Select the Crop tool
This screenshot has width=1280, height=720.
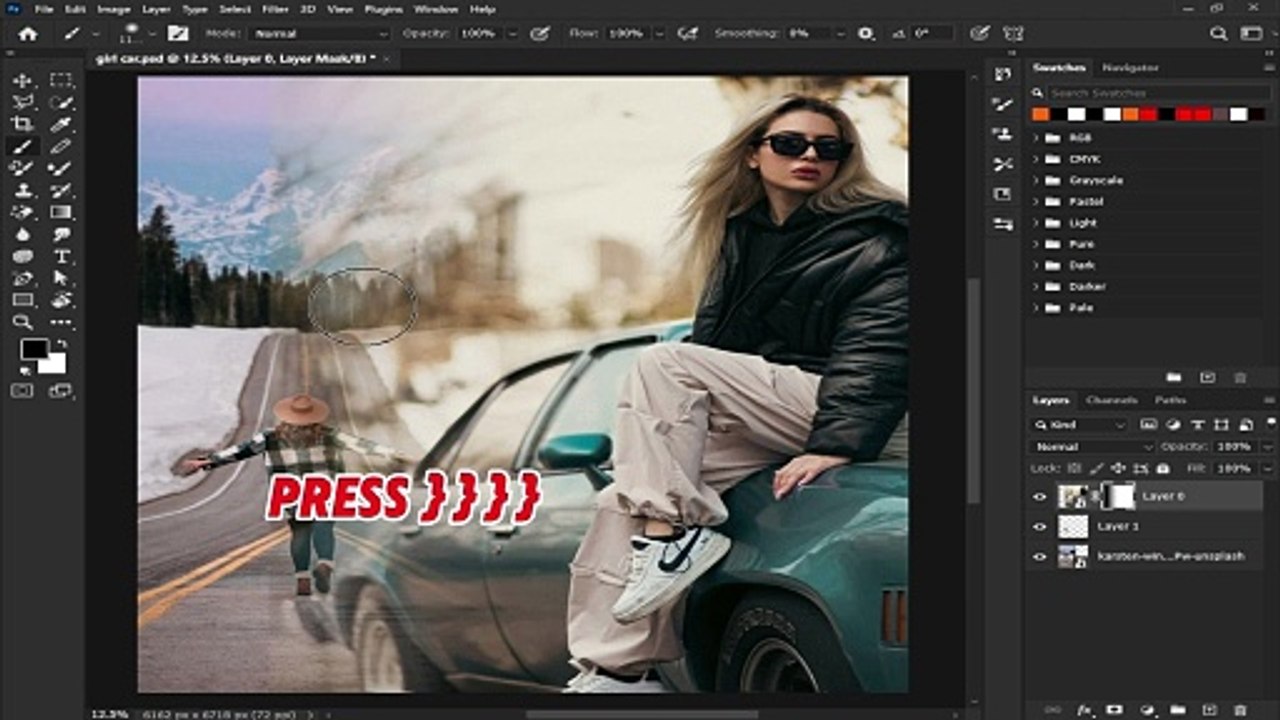coord(22,125)
